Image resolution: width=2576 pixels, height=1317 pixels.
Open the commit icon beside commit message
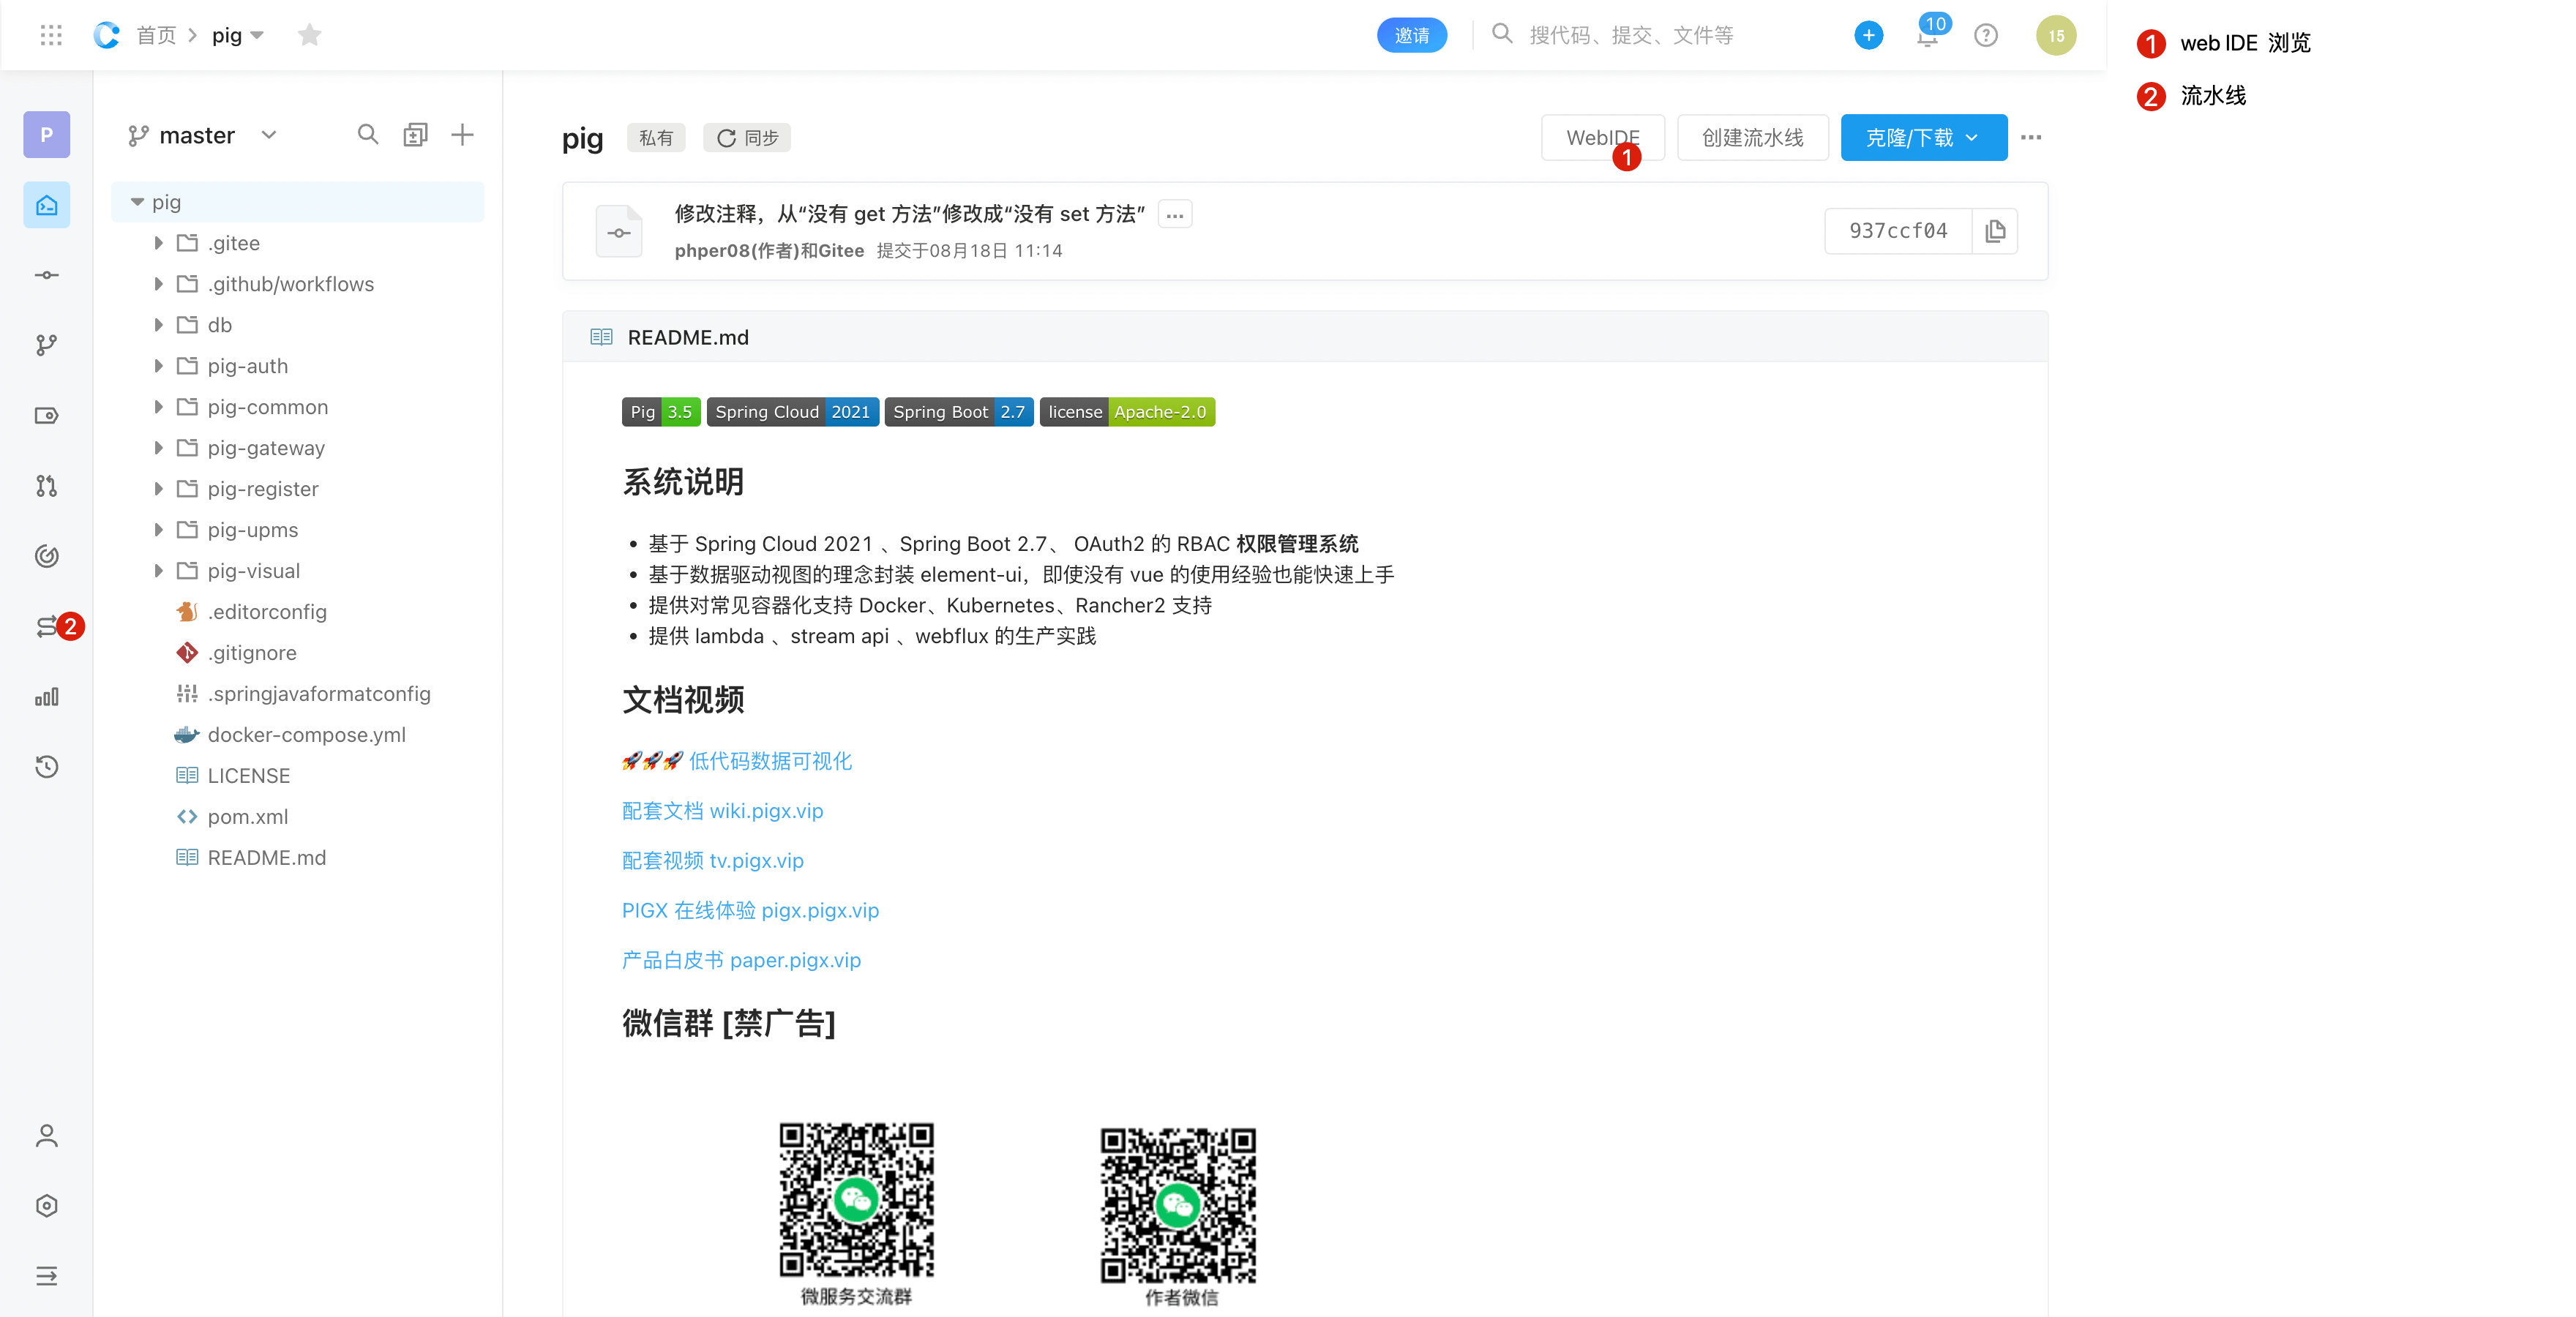(x=619, y=232)
